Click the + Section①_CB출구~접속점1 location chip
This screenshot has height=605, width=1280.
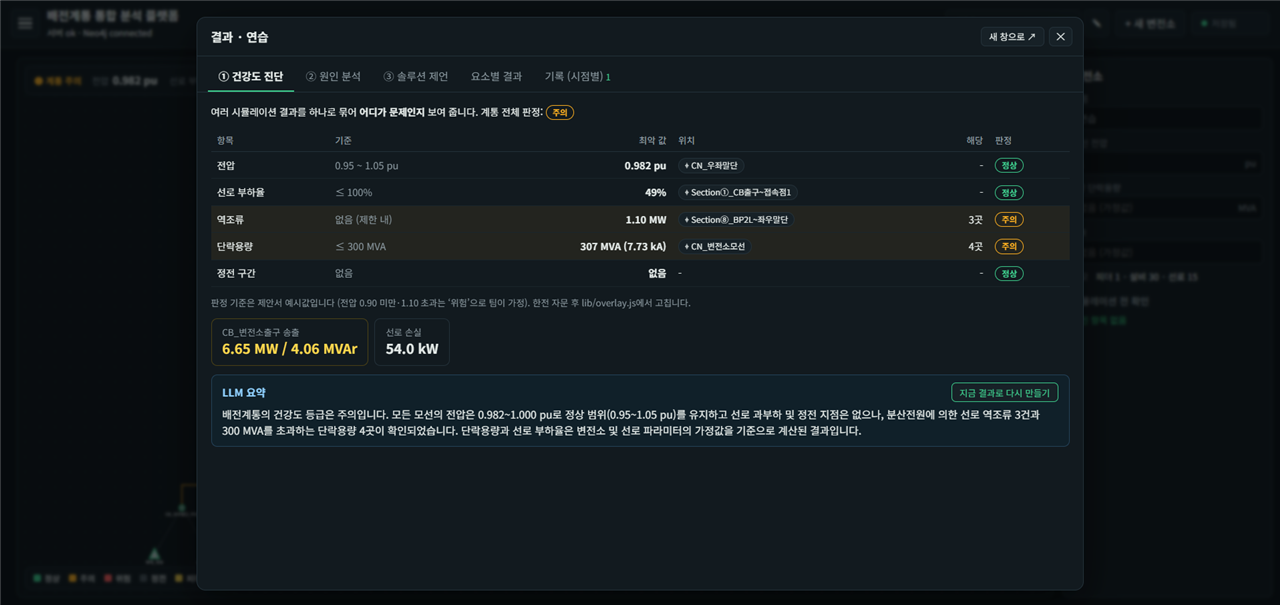(738, 193)
